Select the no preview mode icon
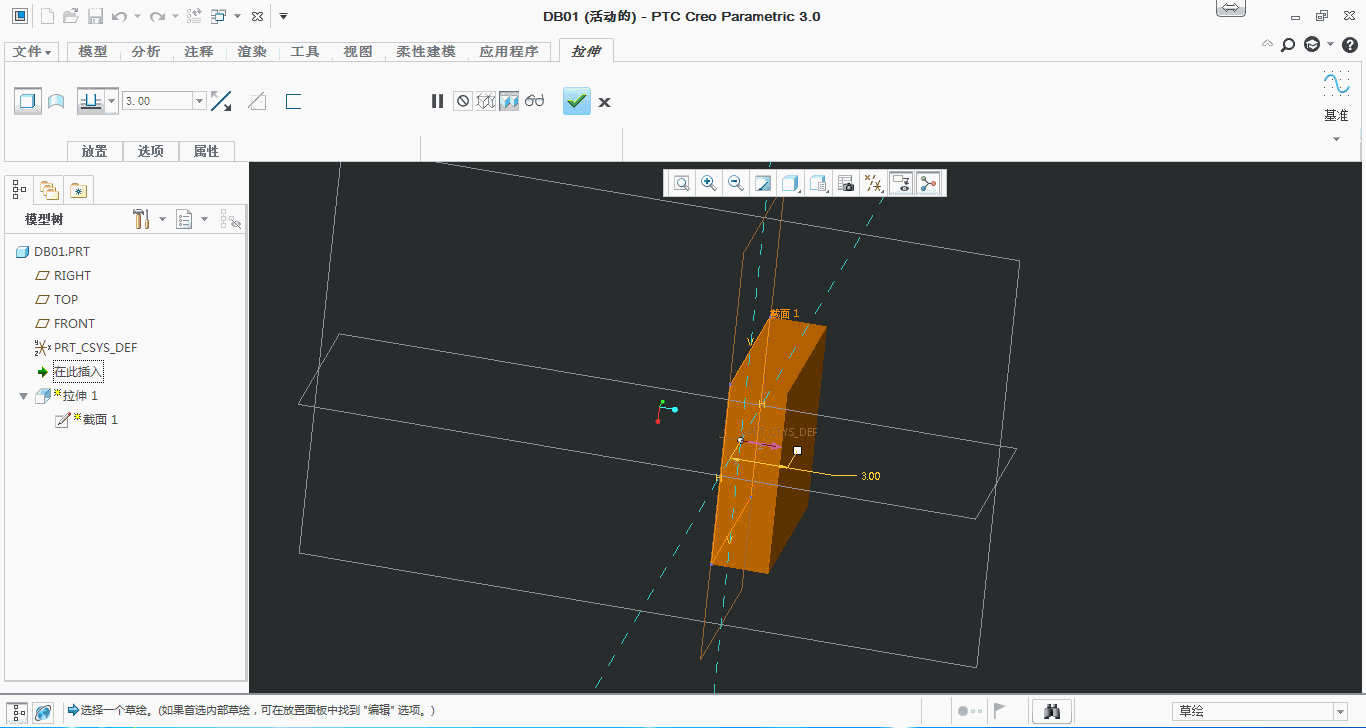The width and height of the screenshot is (1366, 728). (x=462, y=101)
